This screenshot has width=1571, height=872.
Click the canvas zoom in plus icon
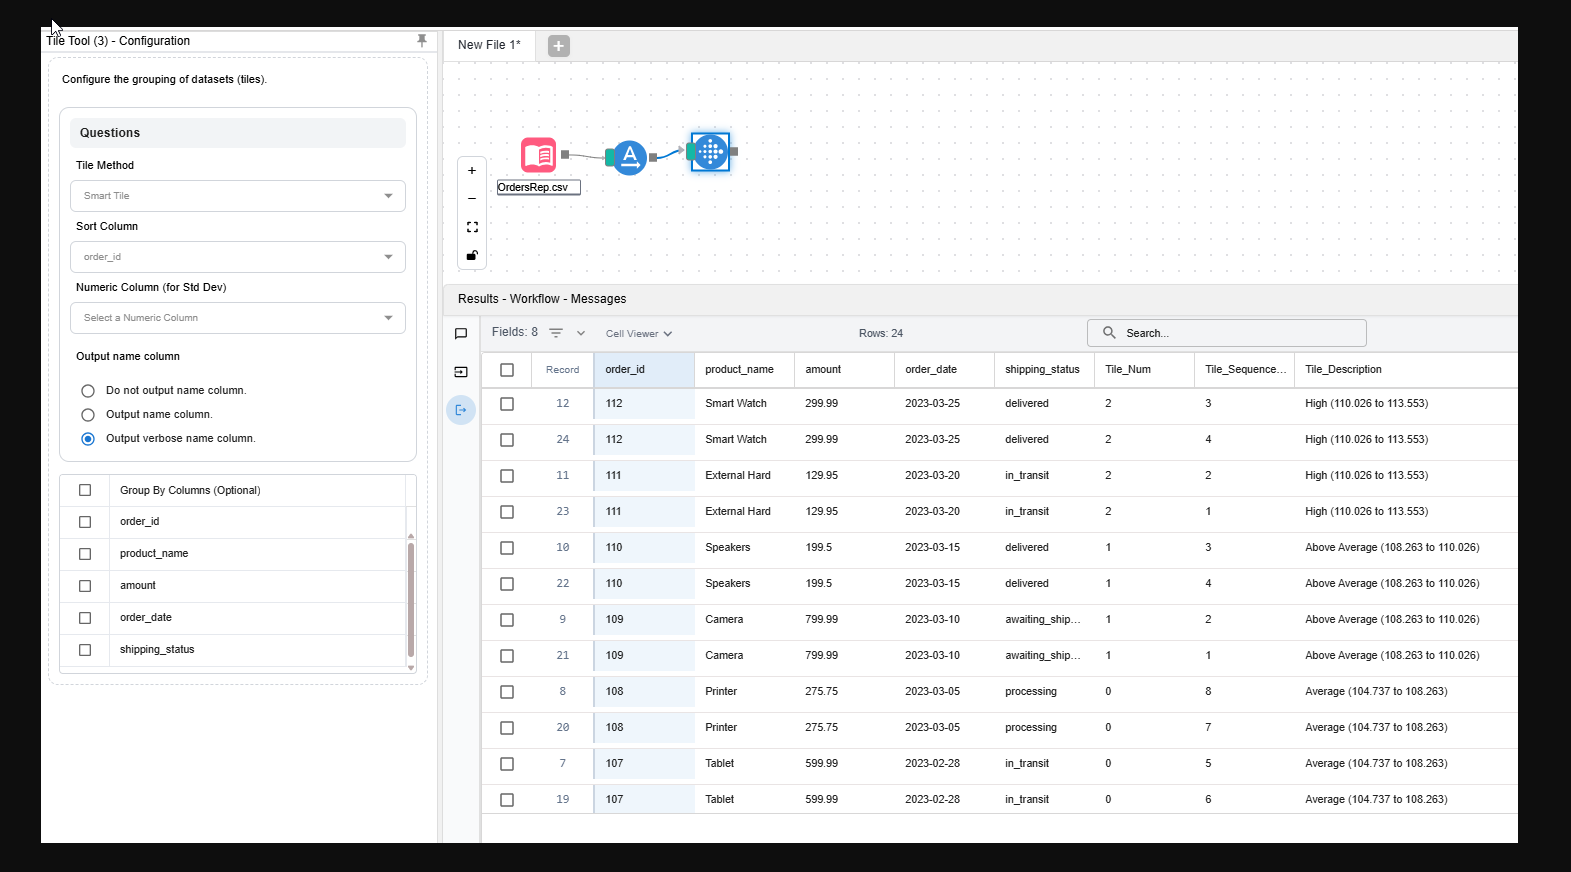472,171
